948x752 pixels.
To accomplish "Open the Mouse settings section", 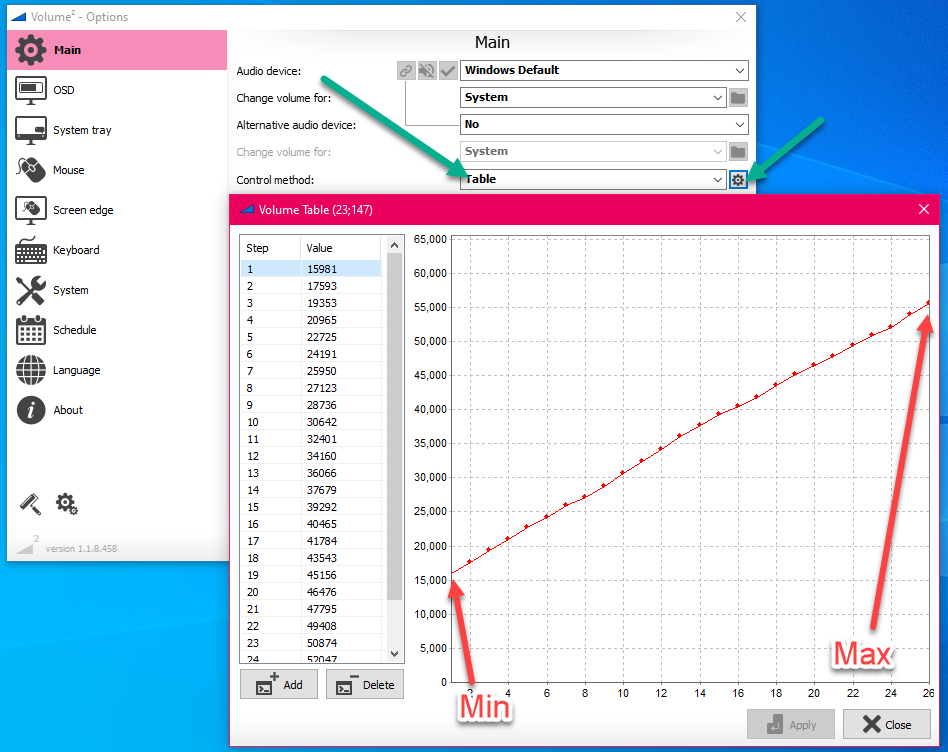I will click(x=117, y=170).
